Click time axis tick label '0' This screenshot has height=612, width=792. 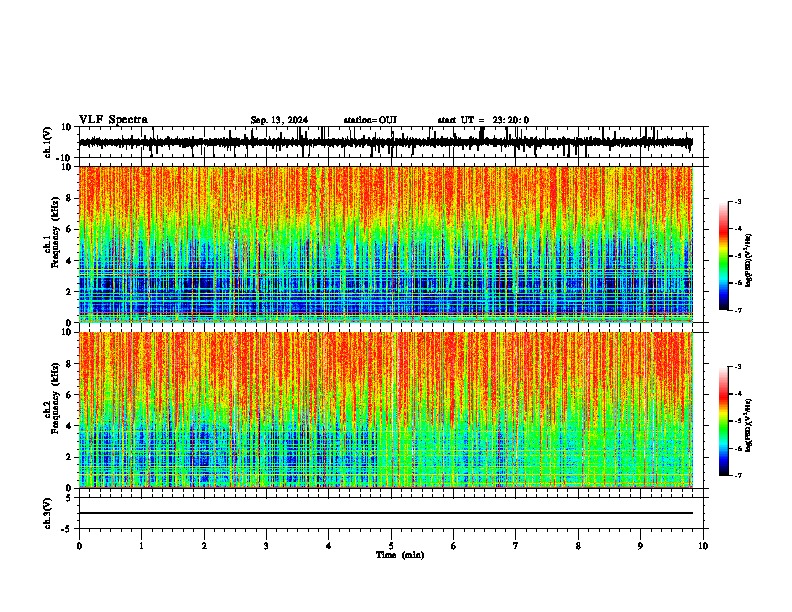pyautogui.click(x=79, y=546)
